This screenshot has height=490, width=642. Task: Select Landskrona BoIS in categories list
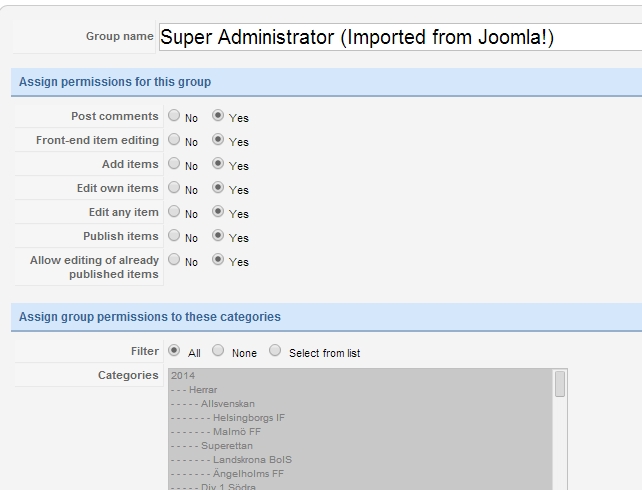point(361,460)
